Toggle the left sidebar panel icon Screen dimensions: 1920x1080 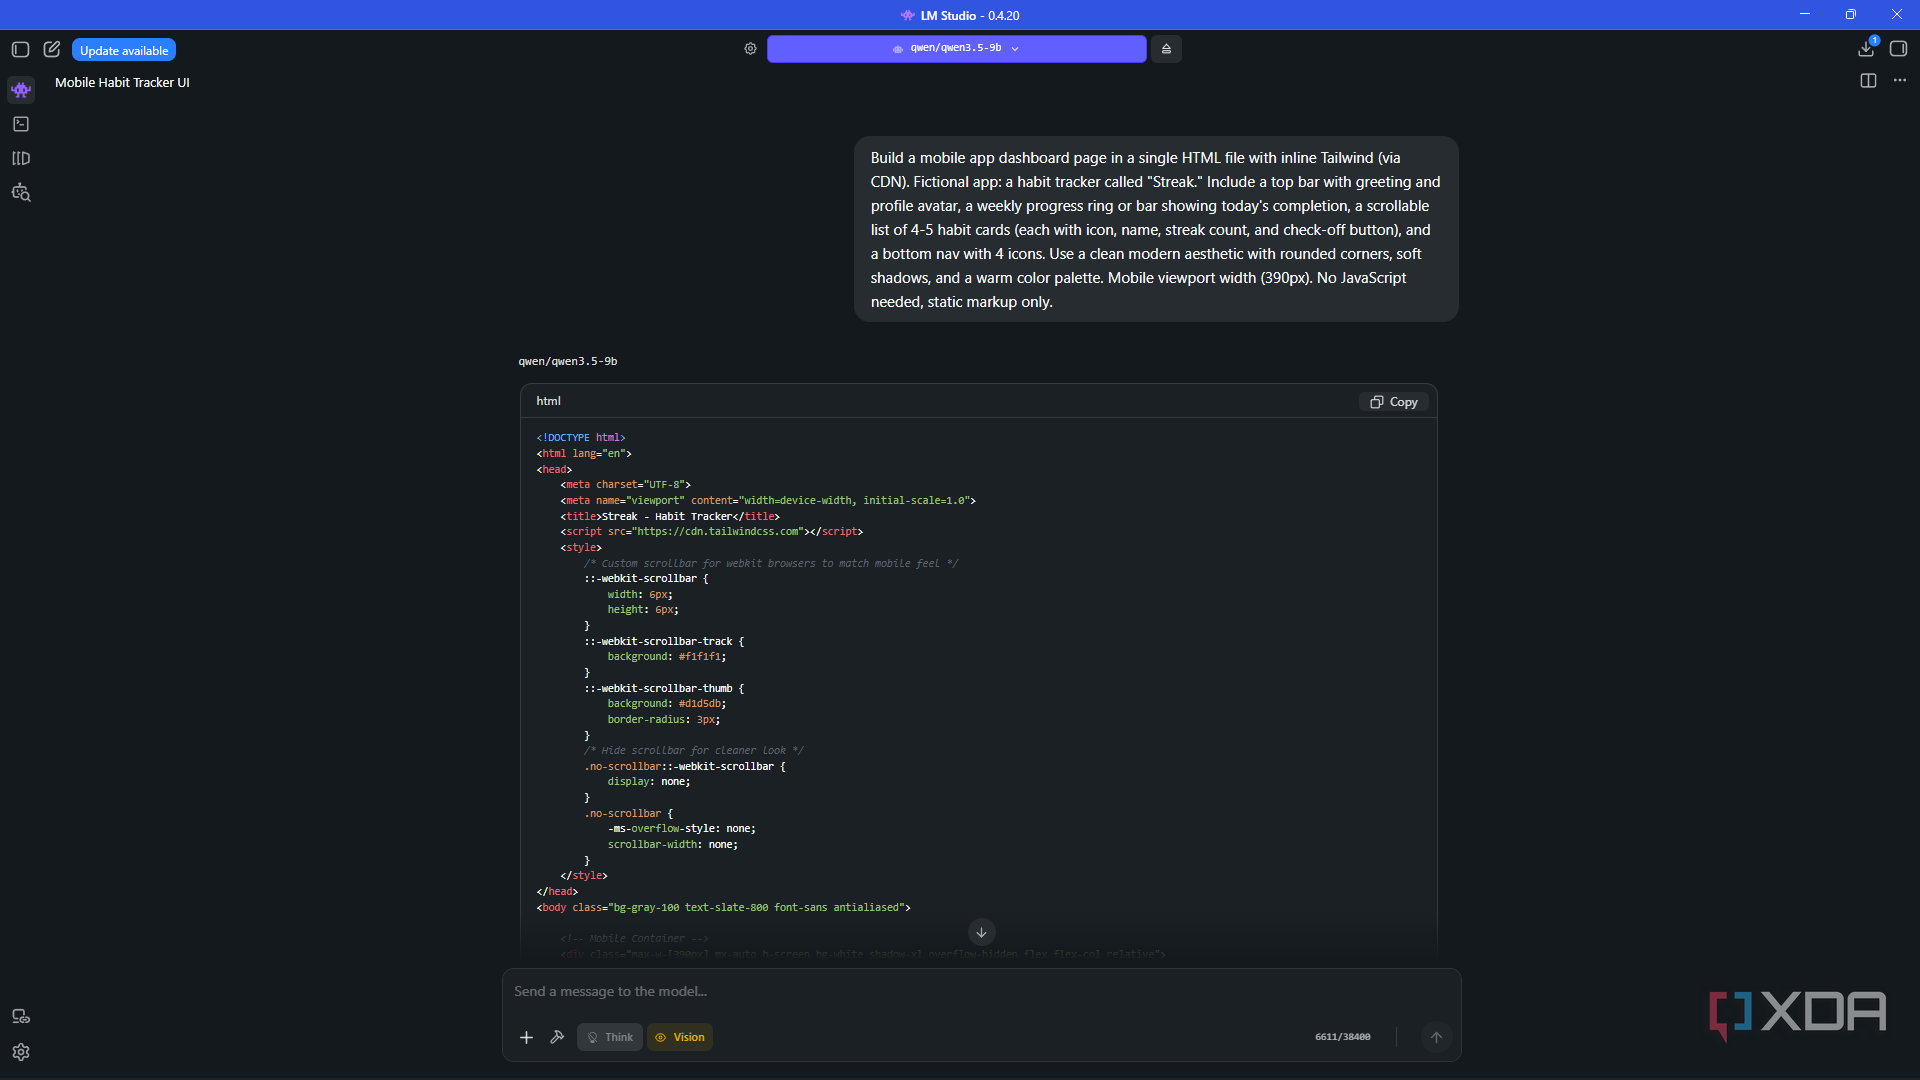20,49
